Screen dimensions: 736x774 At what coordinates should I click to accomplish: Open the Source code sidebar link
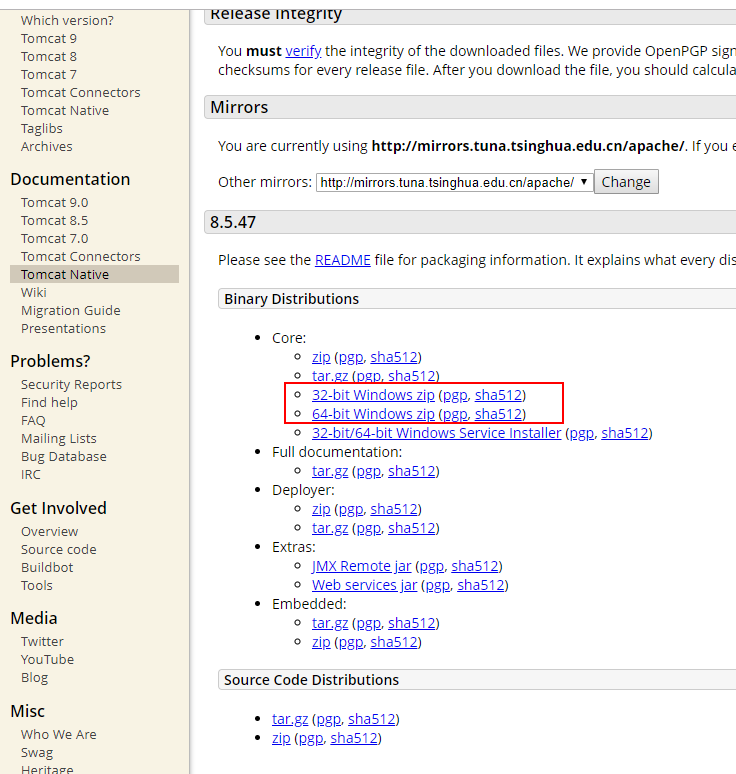point(59,549)
